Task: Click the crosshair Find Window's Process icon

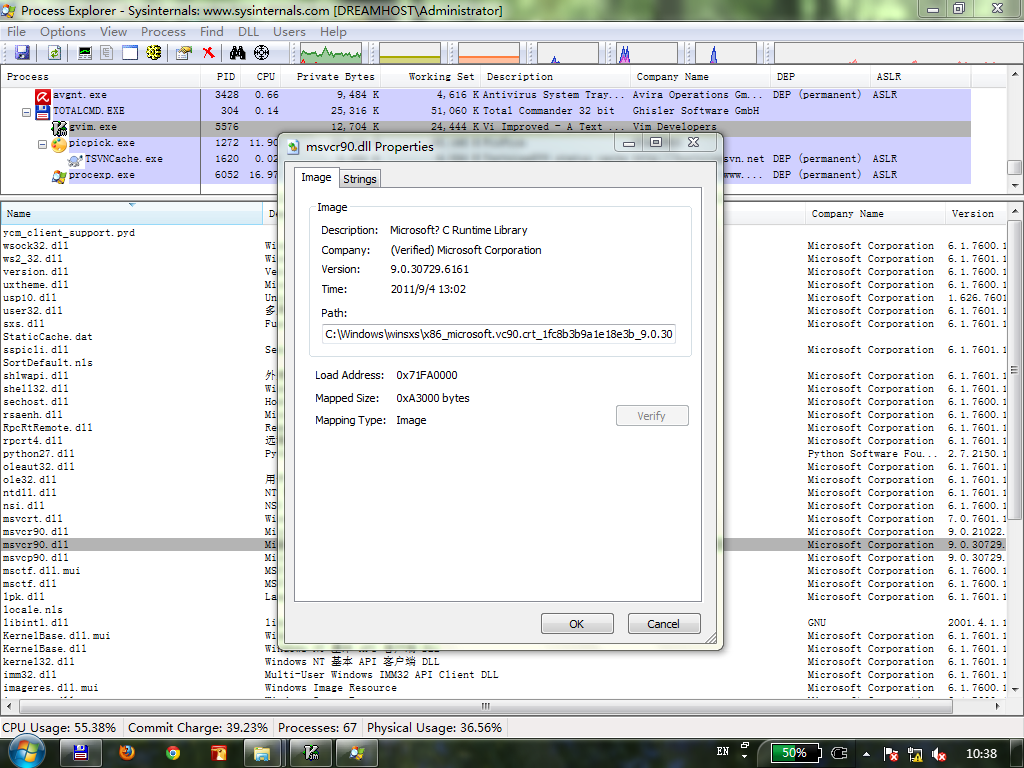Action: coord(261,53)
